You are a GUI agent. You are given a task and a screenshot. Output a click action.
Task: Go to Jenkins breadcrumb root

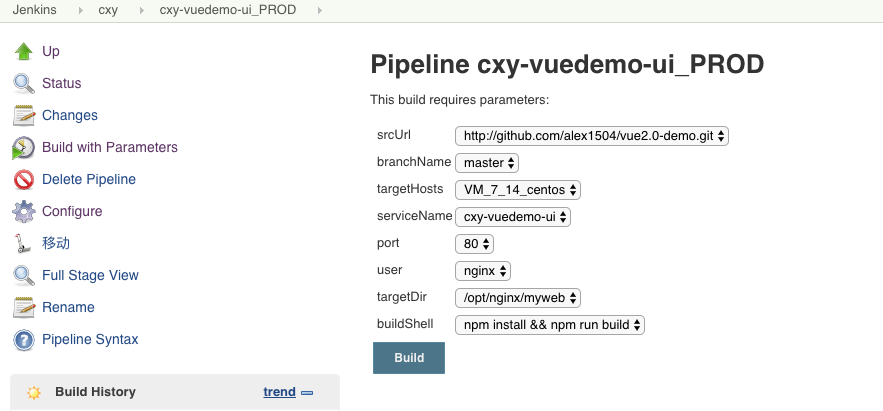33,10
